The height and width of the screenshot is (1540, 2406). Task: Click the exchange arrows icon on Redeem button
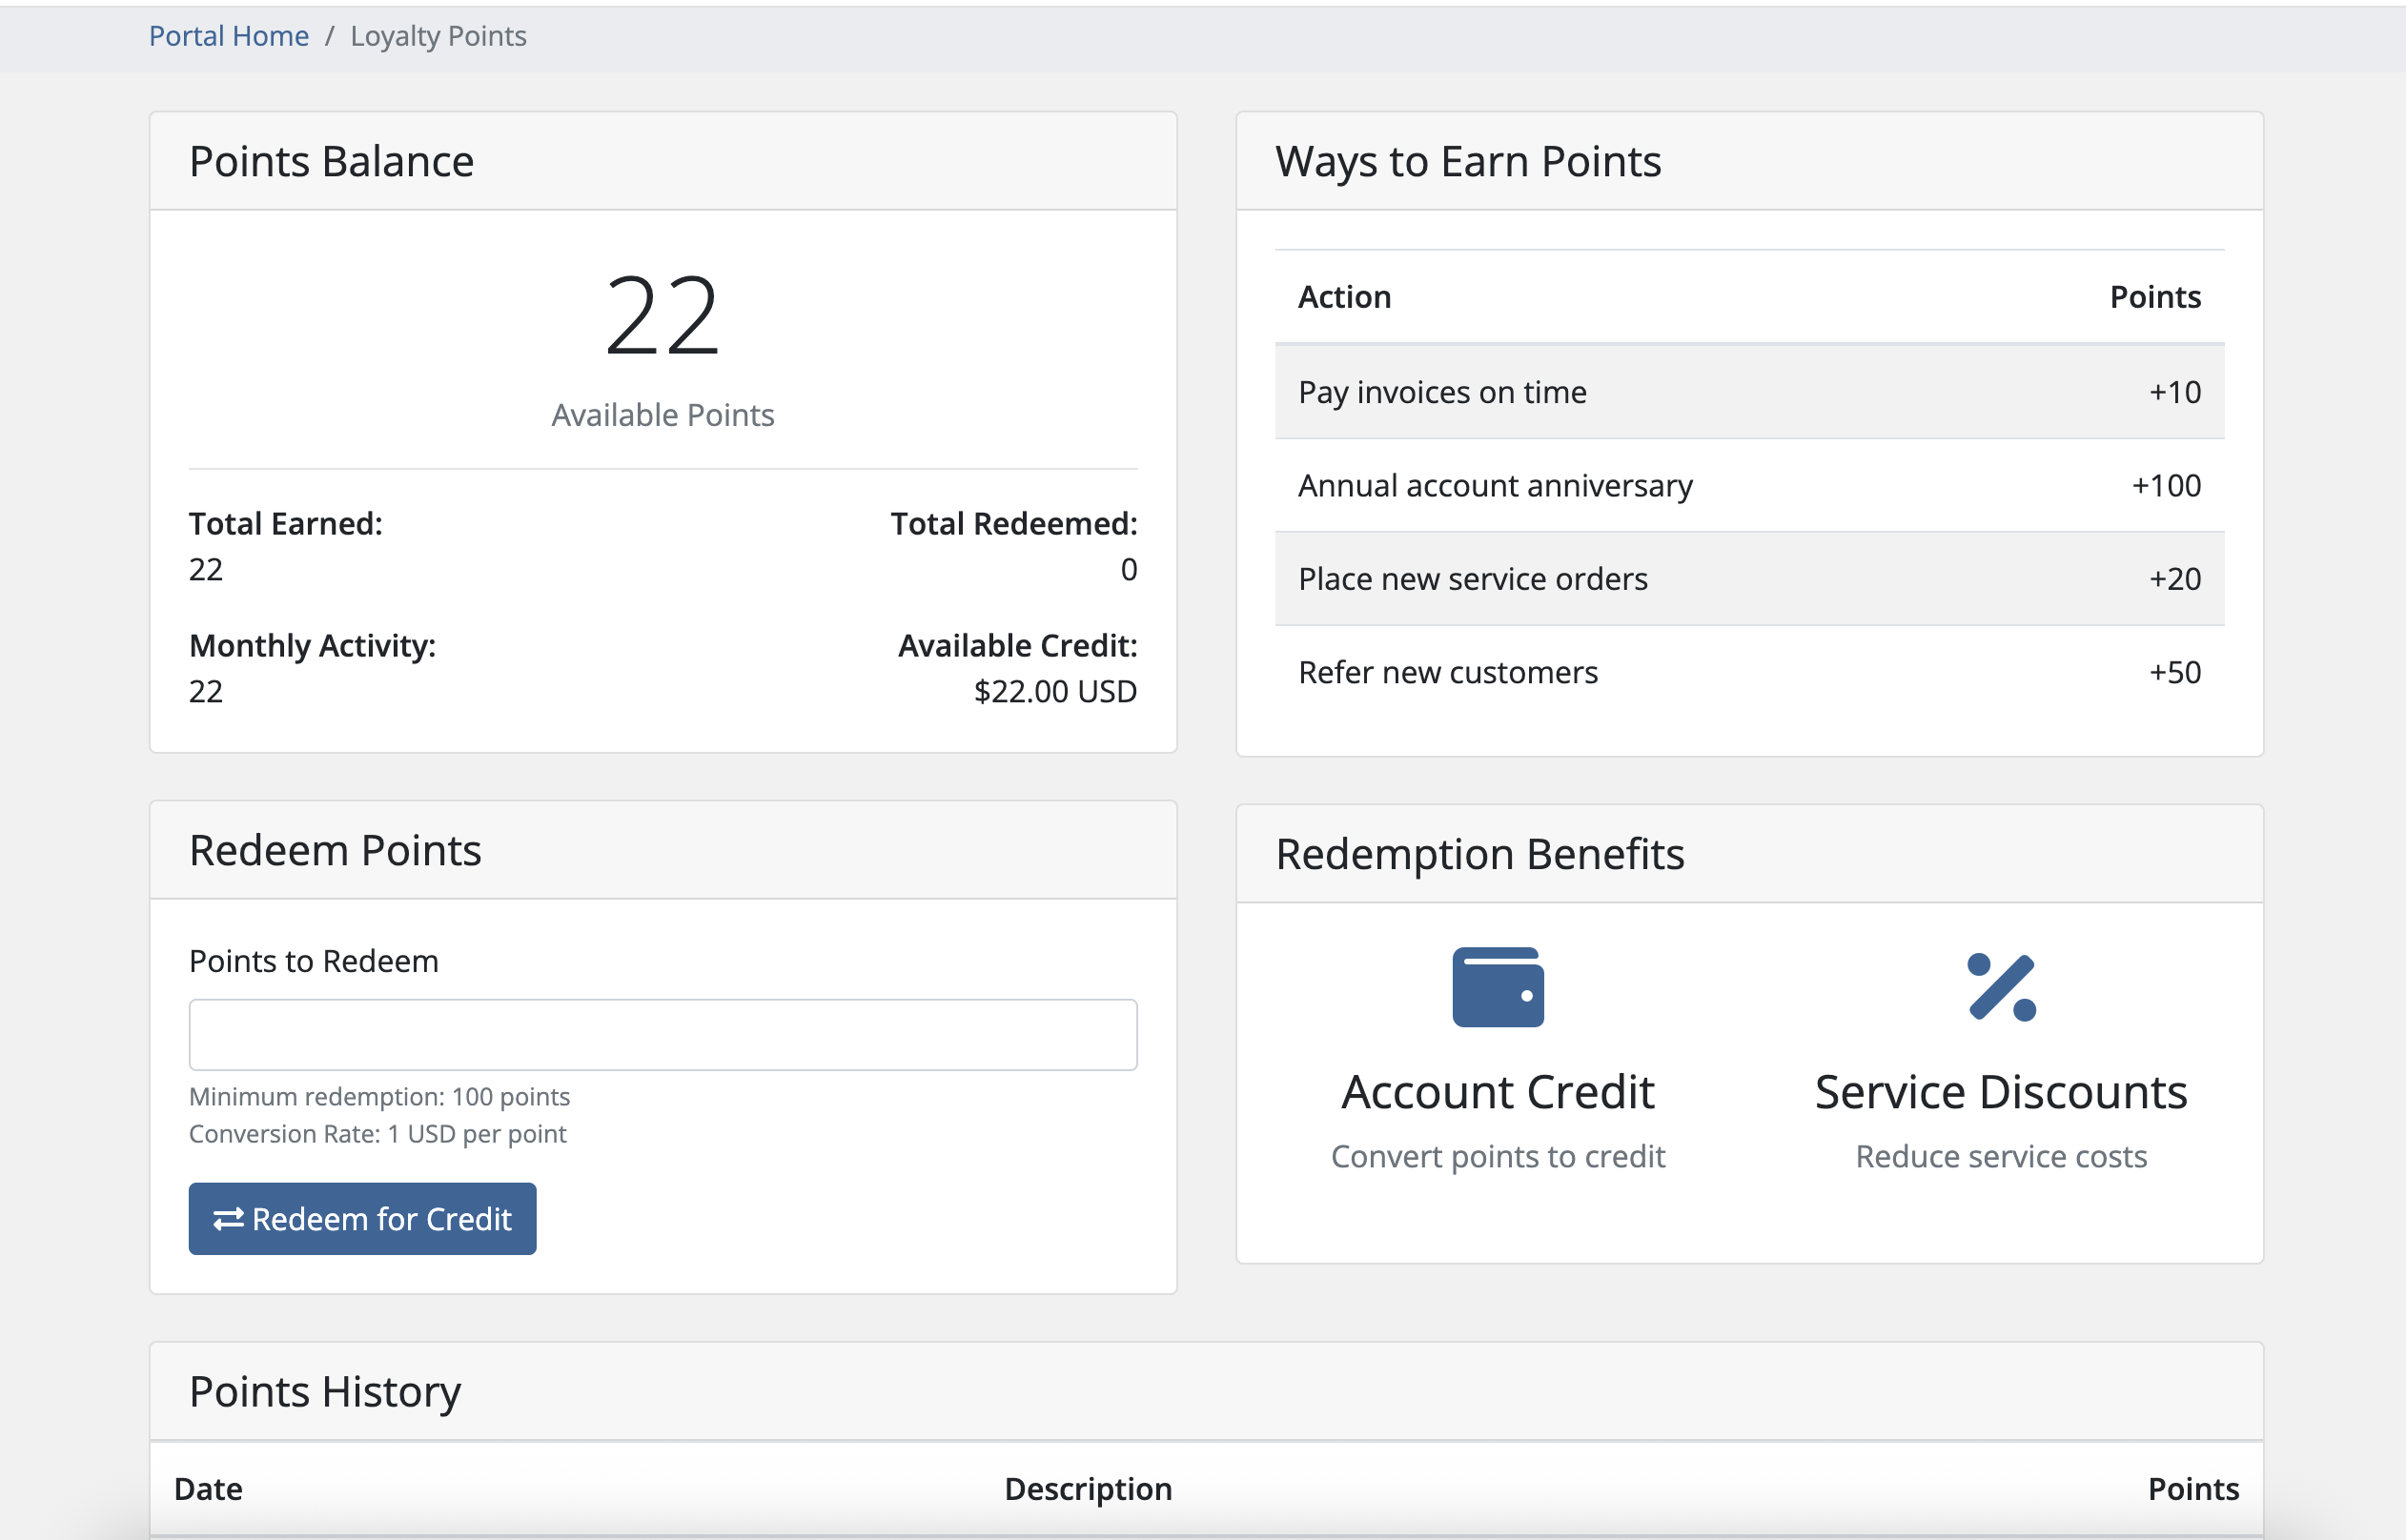(228, 1218)
